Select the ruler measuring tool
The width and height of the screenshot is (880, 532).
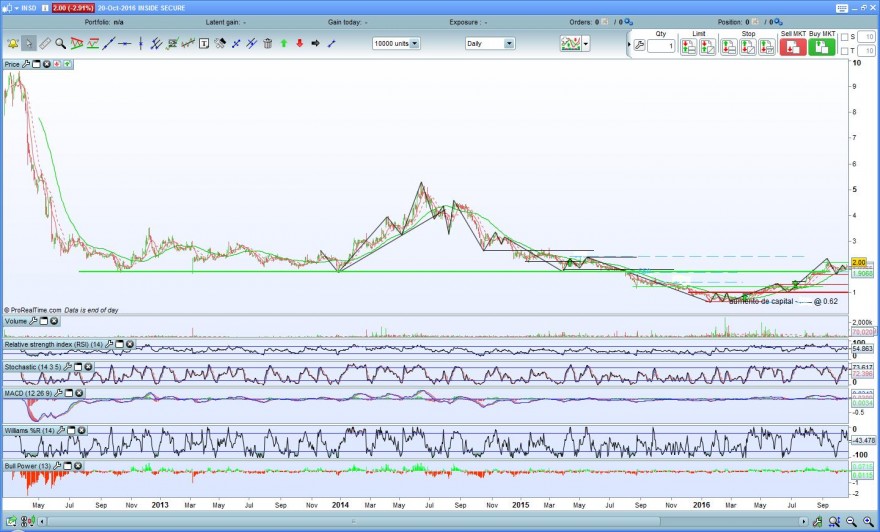tap(45, 43)
